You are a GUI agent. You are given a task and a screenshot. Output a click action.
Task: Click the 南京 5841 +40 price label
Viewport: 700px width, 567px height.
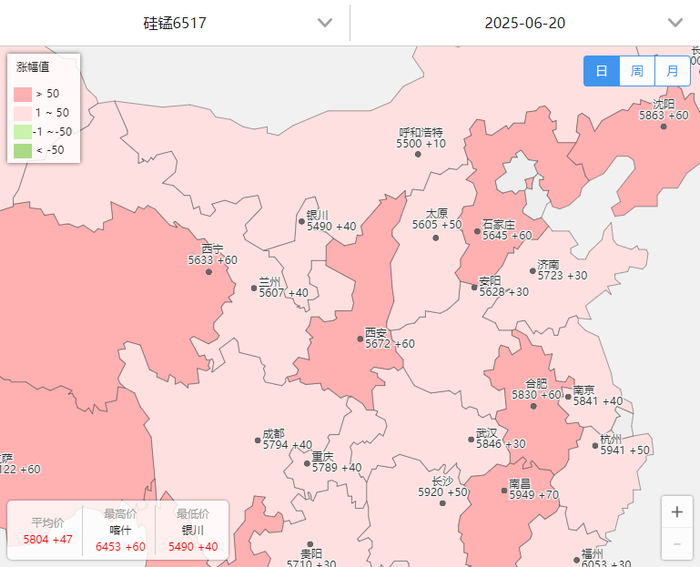(598, 396)
